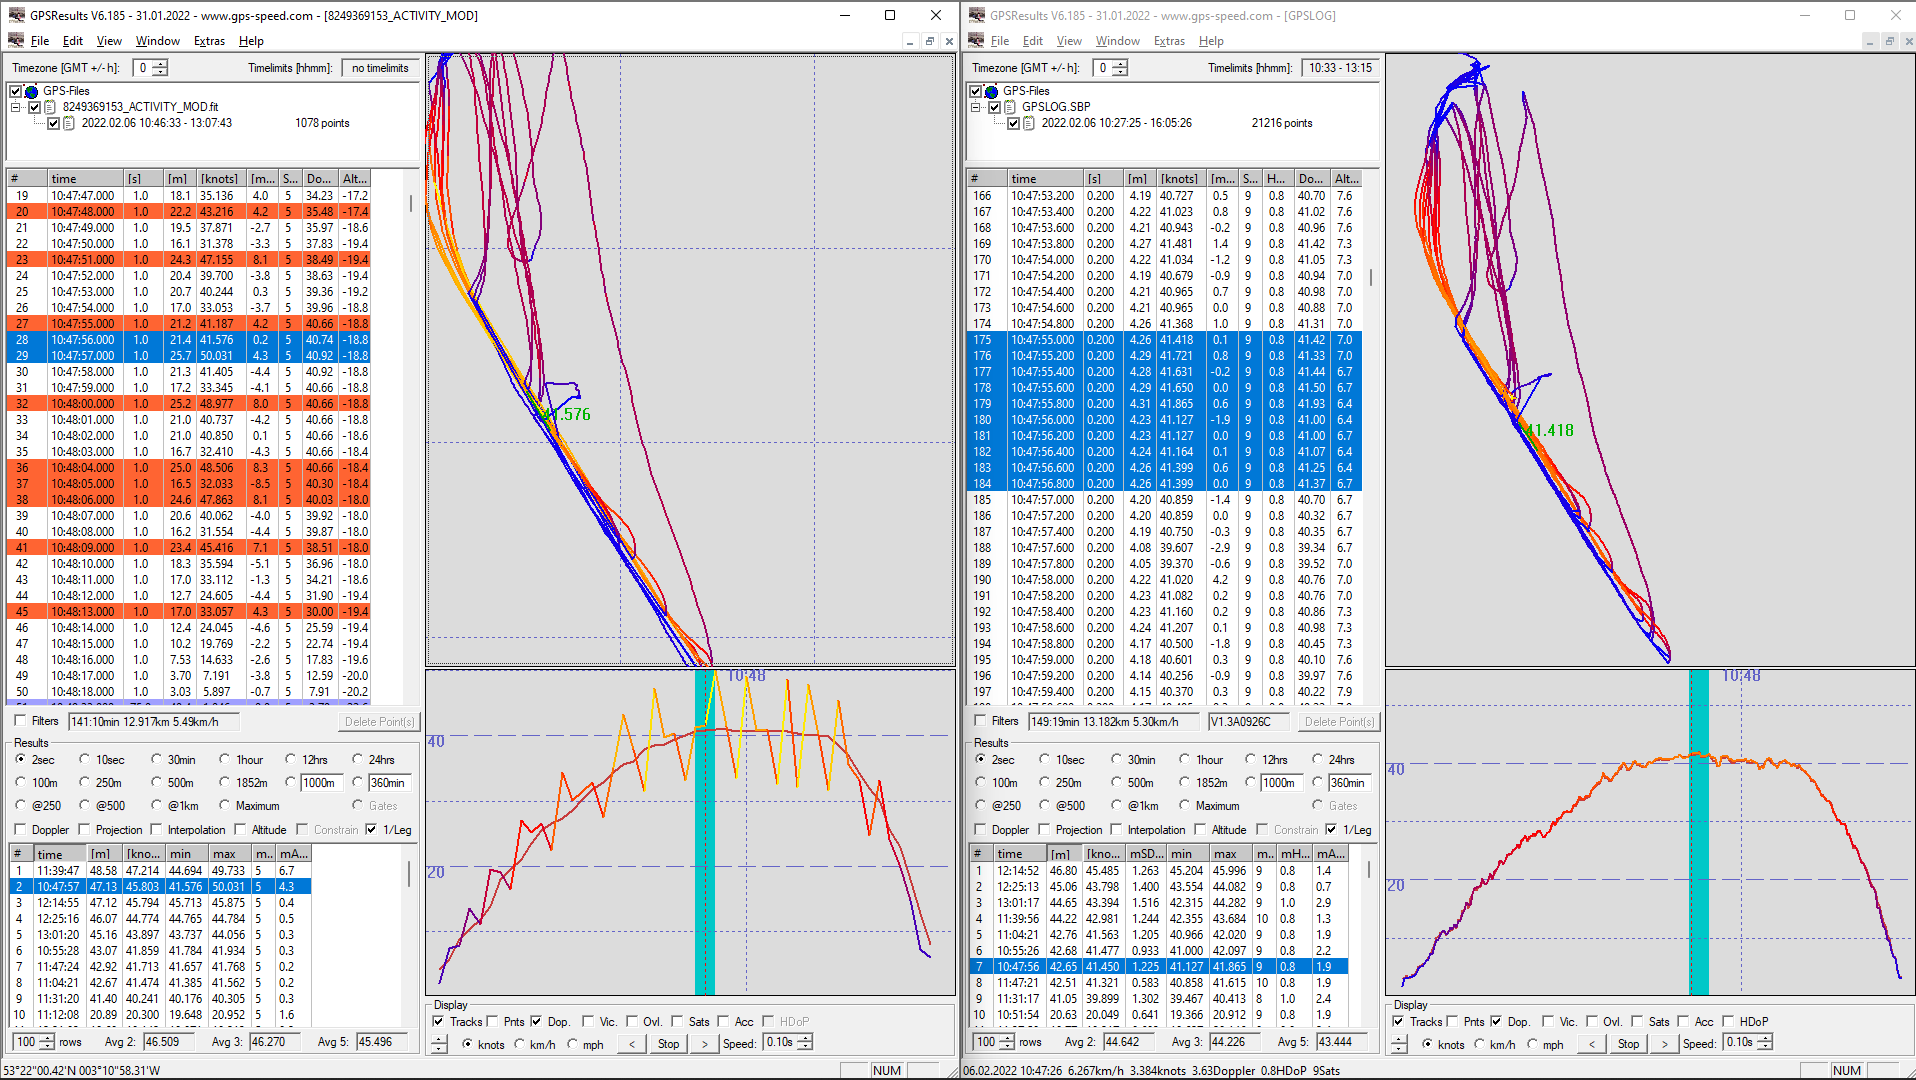Click the zoom spinner up in ACTIVITY_MOD Display panel
Screen dimensions: 1916x1080
(439, 1040)
